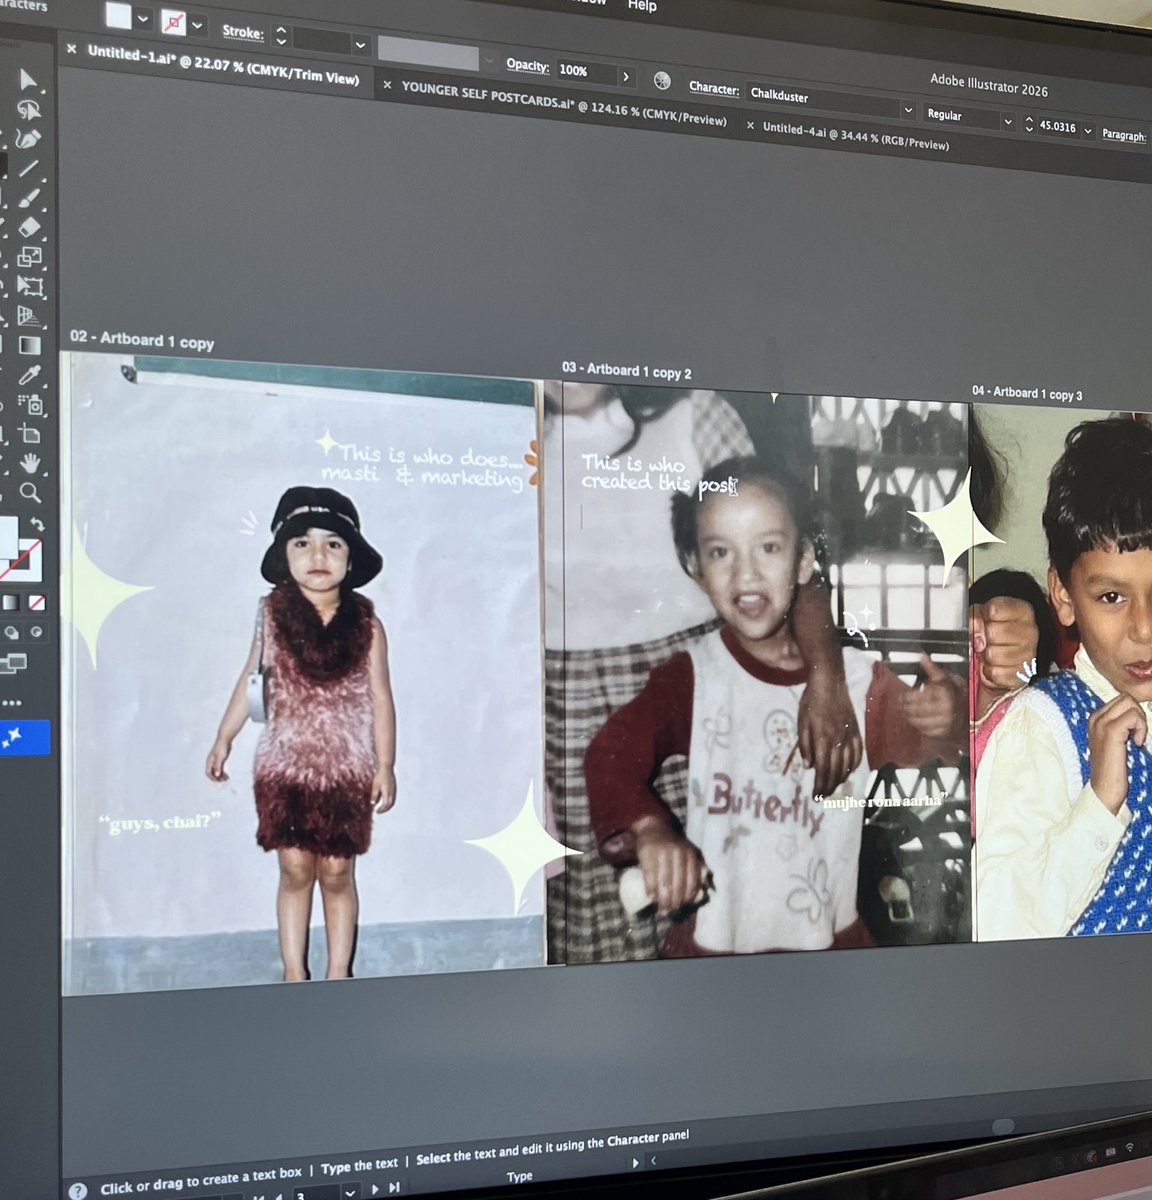Choose the Pen tool
This screenshot has height=1200, width=1152.
click(28, 139)
